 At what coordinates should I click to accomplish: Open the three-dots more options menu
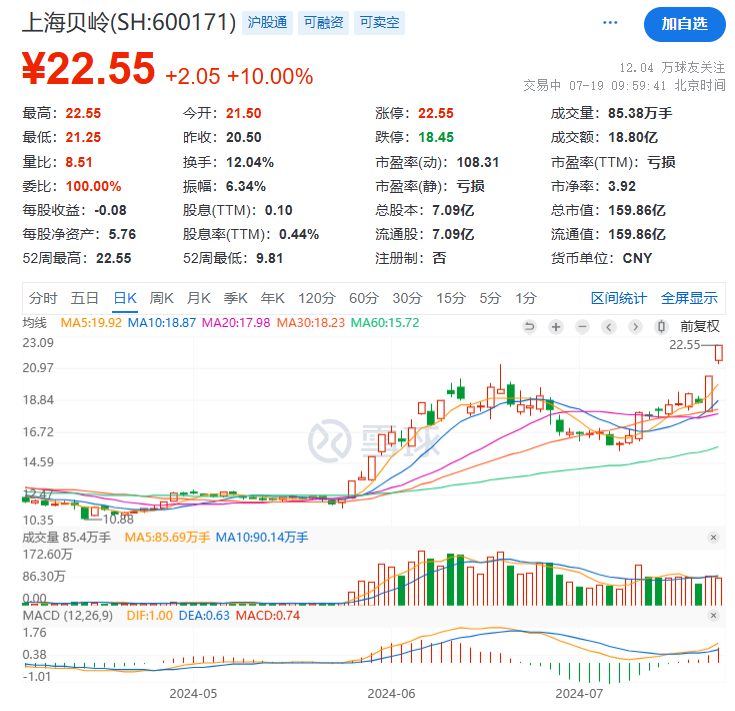pyautogui.click(x=612, y=23)
